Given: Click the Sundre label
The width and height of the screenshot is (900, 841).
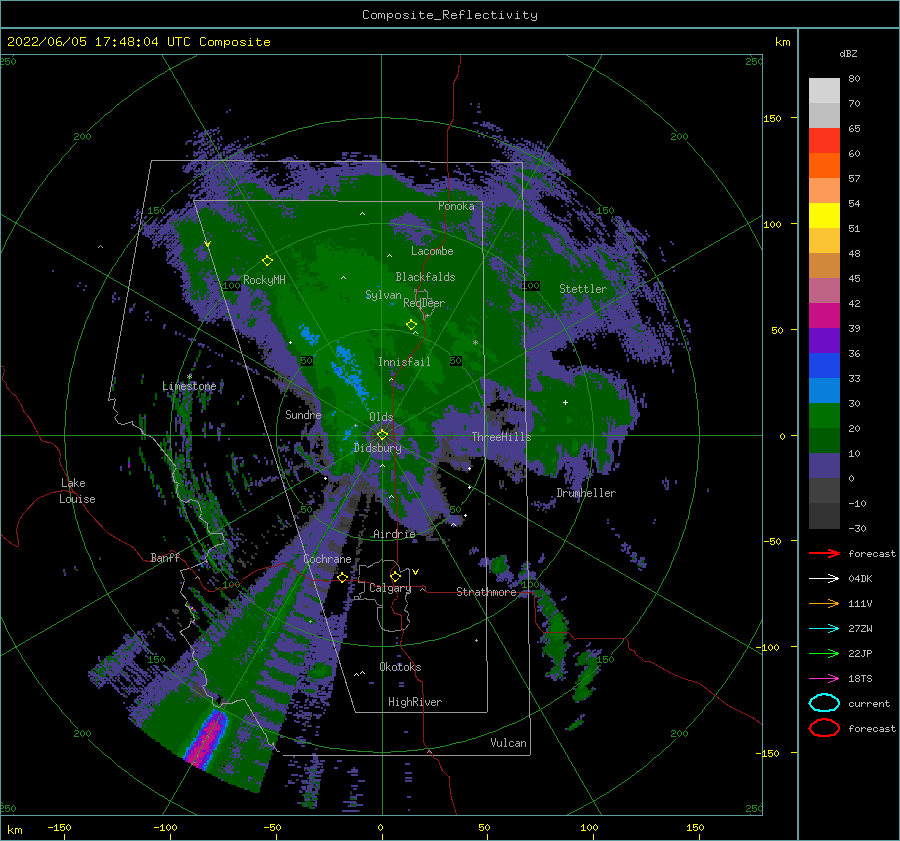Looking at the screenshot, I should click(303, 414).
